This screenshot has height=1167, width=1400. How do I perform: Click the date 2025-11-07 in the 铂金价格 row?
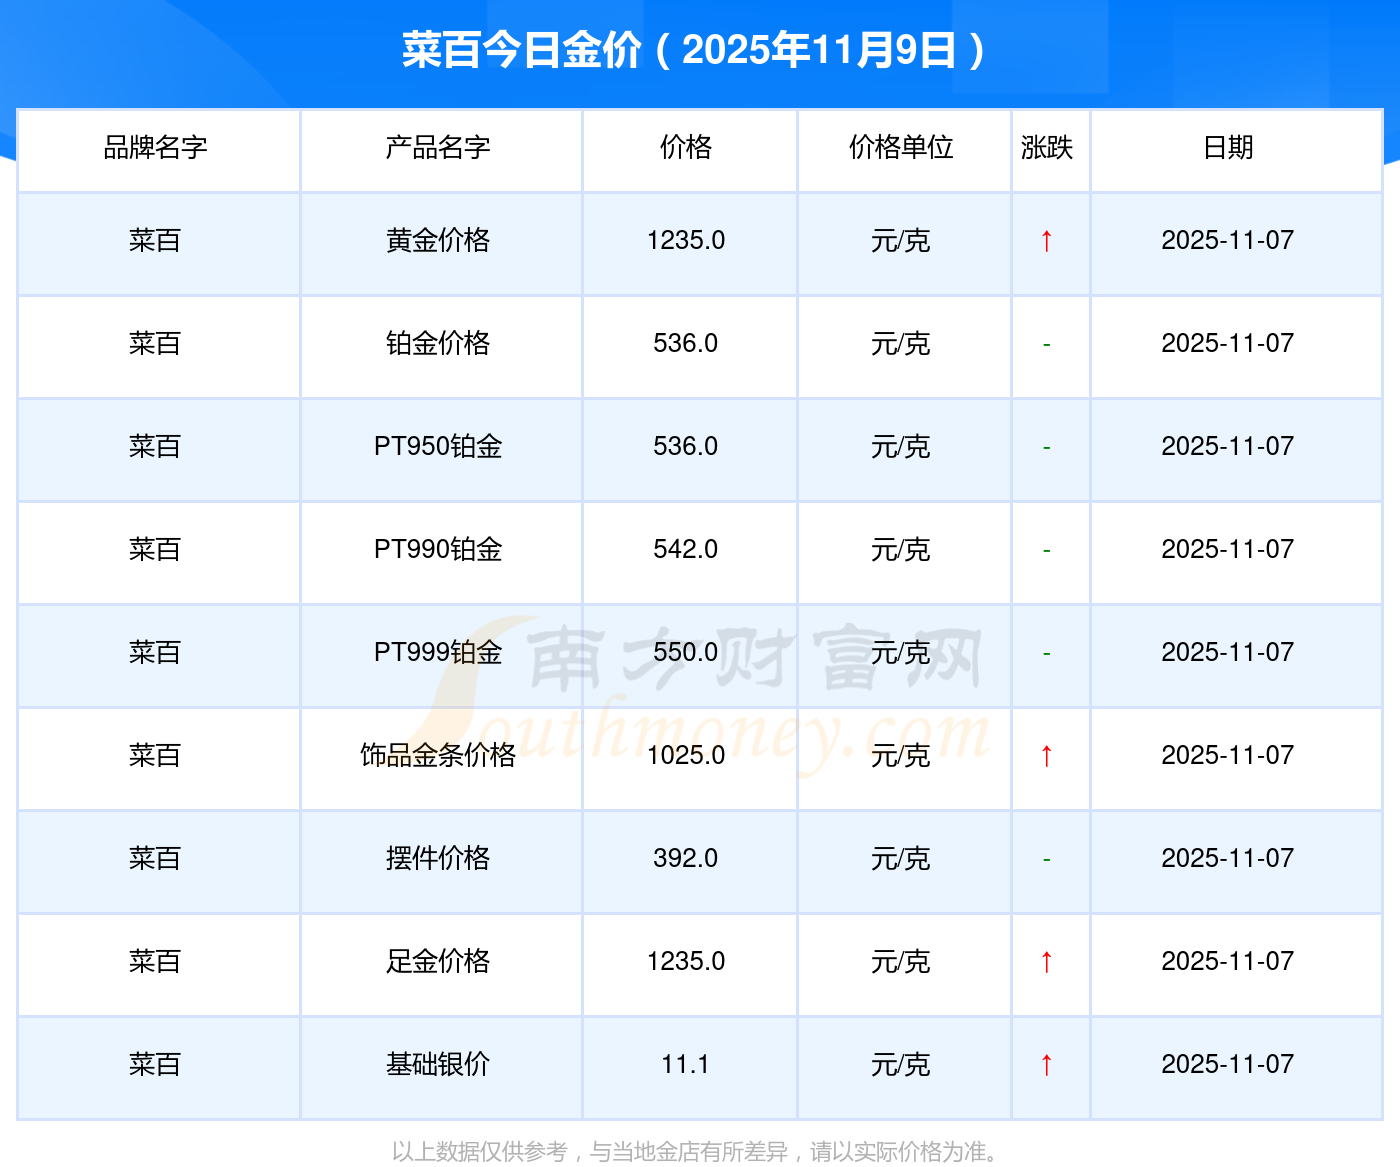[x=1228, y=344]
